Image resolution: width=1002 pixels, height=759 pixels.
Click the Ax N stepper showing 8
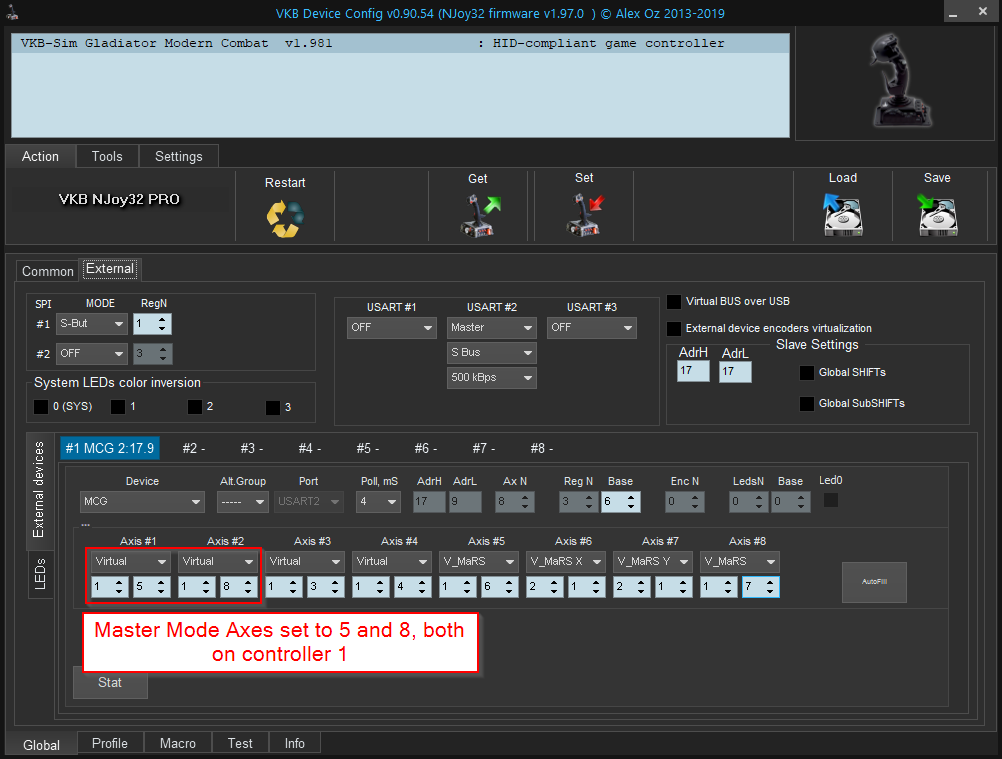[x=514, y=502]
